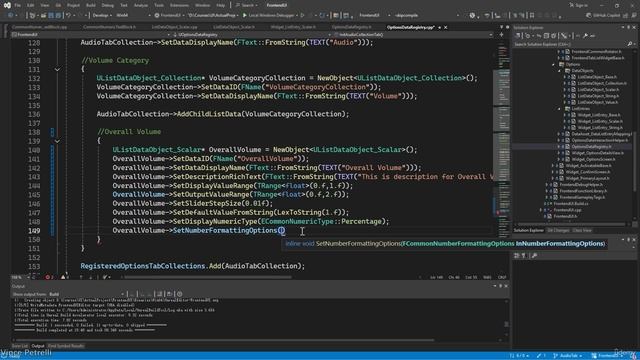Collapse code block at line 139
The height and width of the screenshot is (360, 640).
click(57, 141)
